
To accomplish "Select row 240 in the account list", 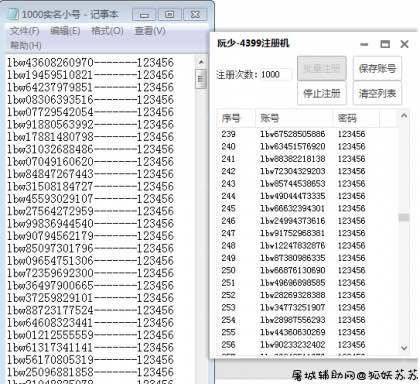I will [x=307, y=146].
